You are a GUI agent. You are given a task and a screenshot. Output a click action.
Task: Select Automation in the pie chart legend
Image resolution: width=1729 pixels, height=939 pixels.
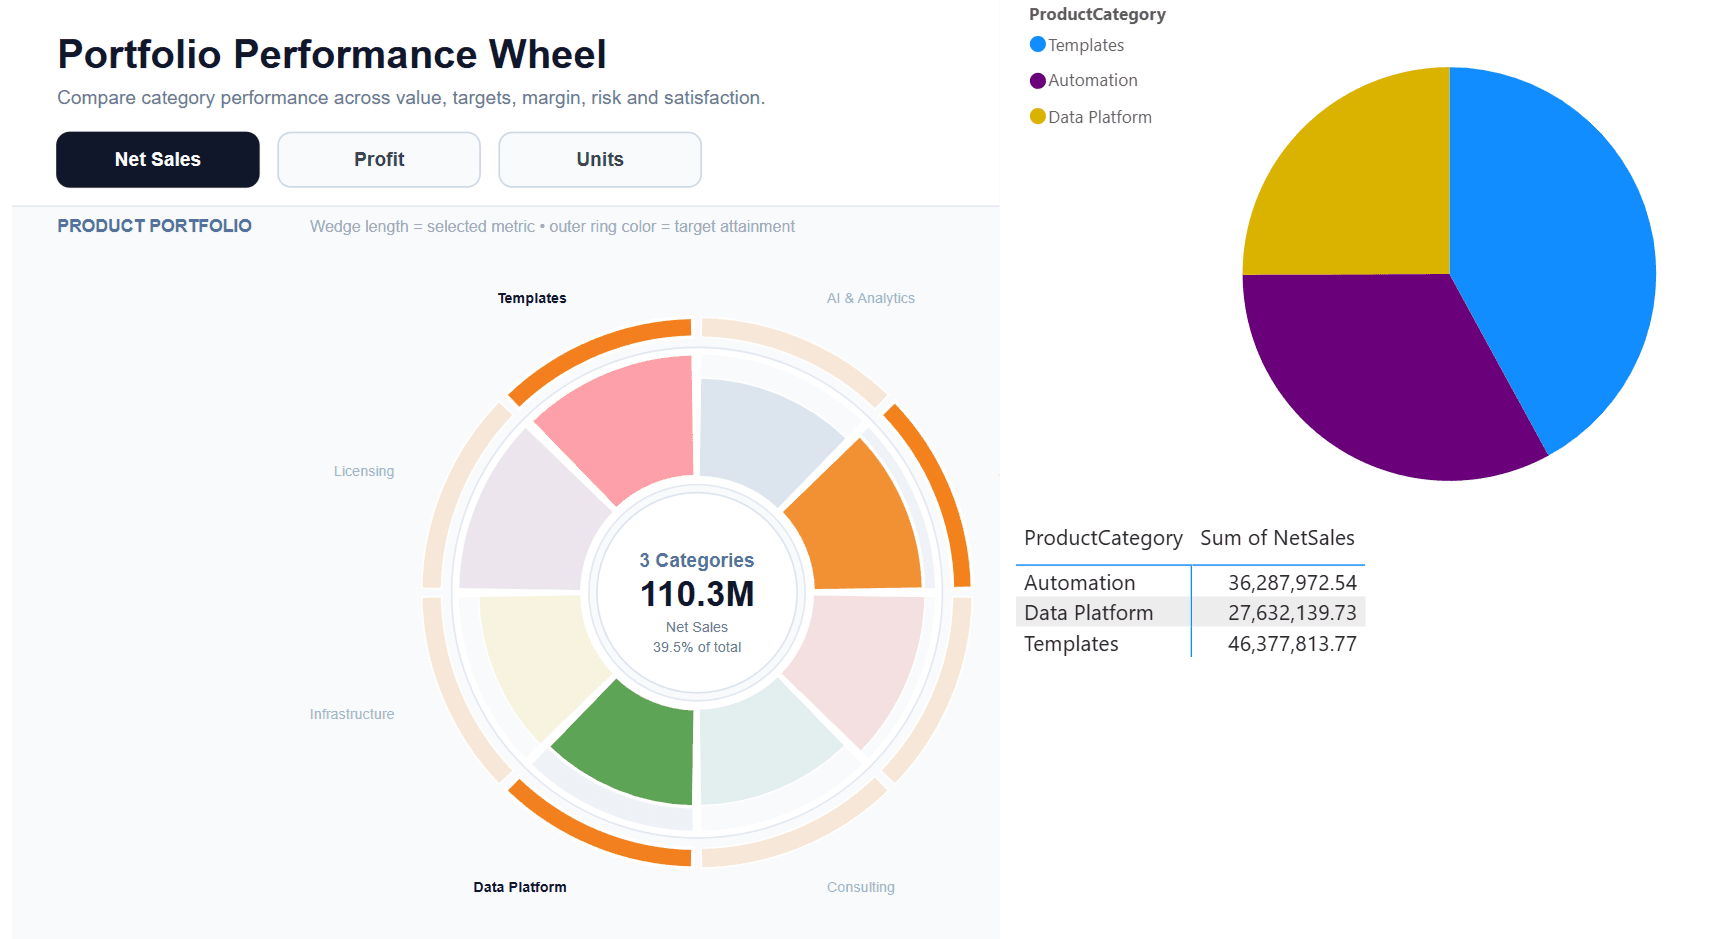click(x=1093, y=80)
